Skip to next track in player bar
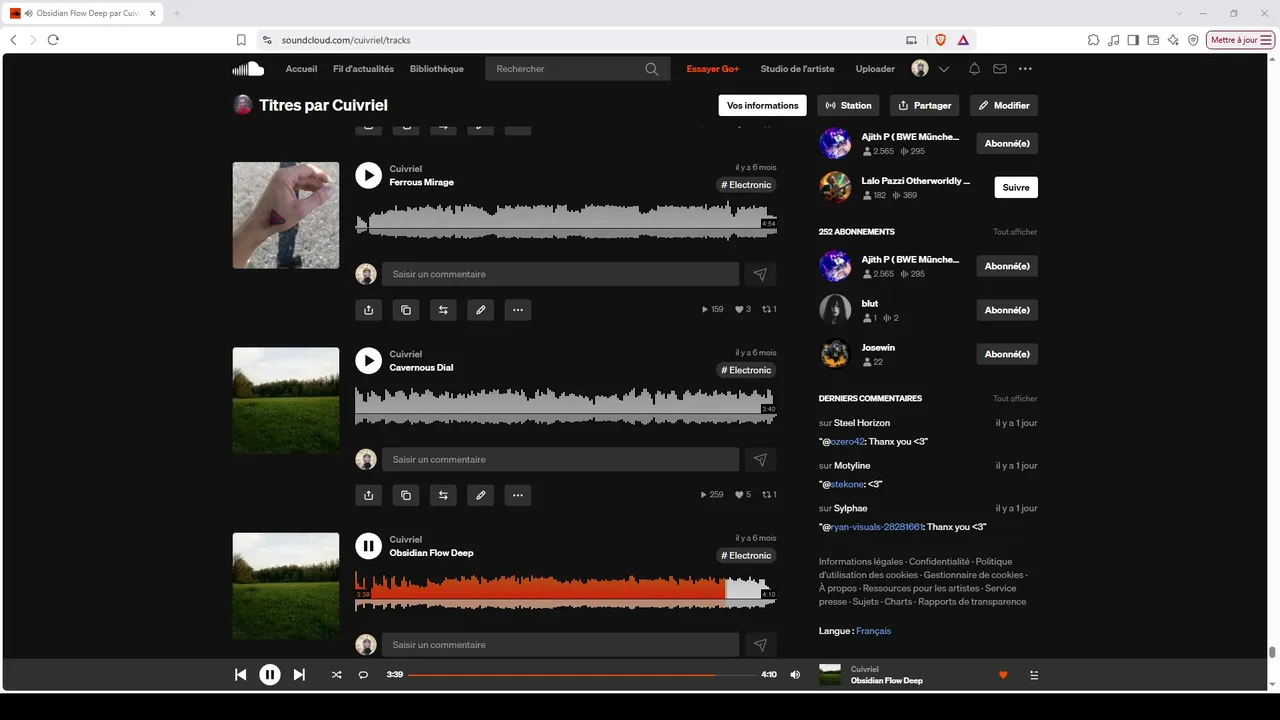 299,675
